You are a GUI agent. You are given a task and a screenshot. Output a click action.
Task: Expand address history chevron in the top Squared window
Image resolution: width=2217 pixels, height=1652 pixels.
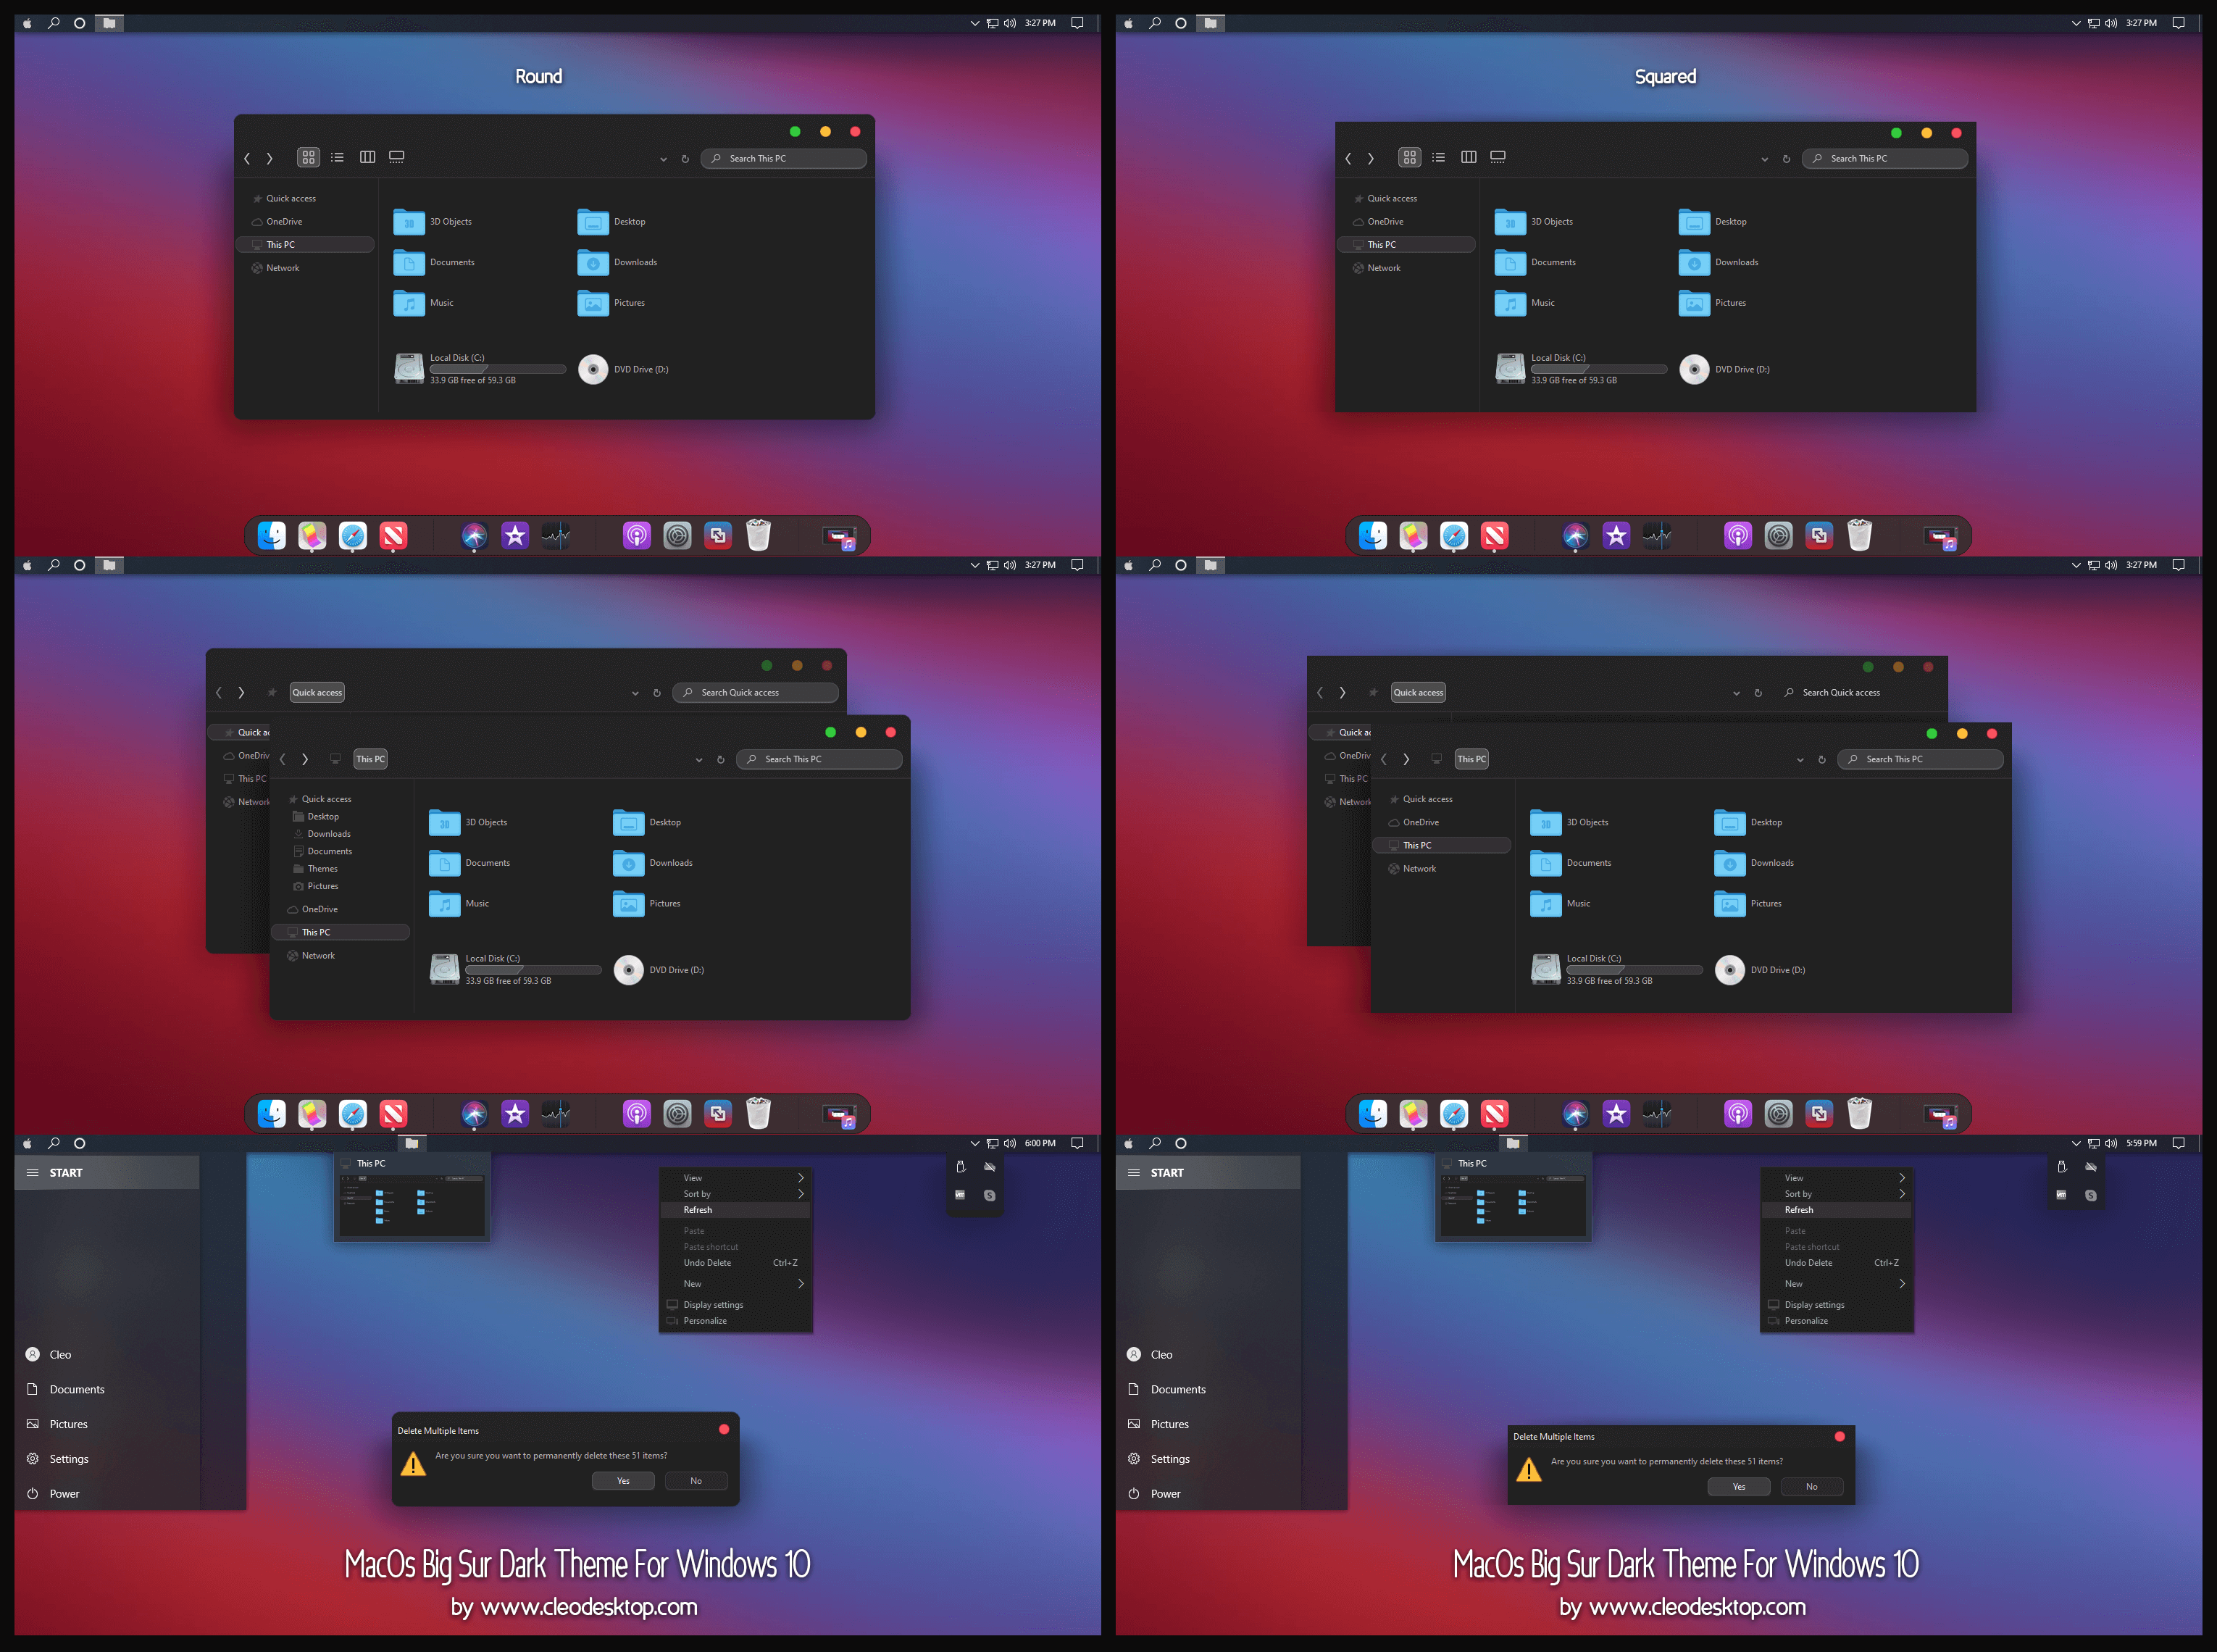tap(1764, 159)
